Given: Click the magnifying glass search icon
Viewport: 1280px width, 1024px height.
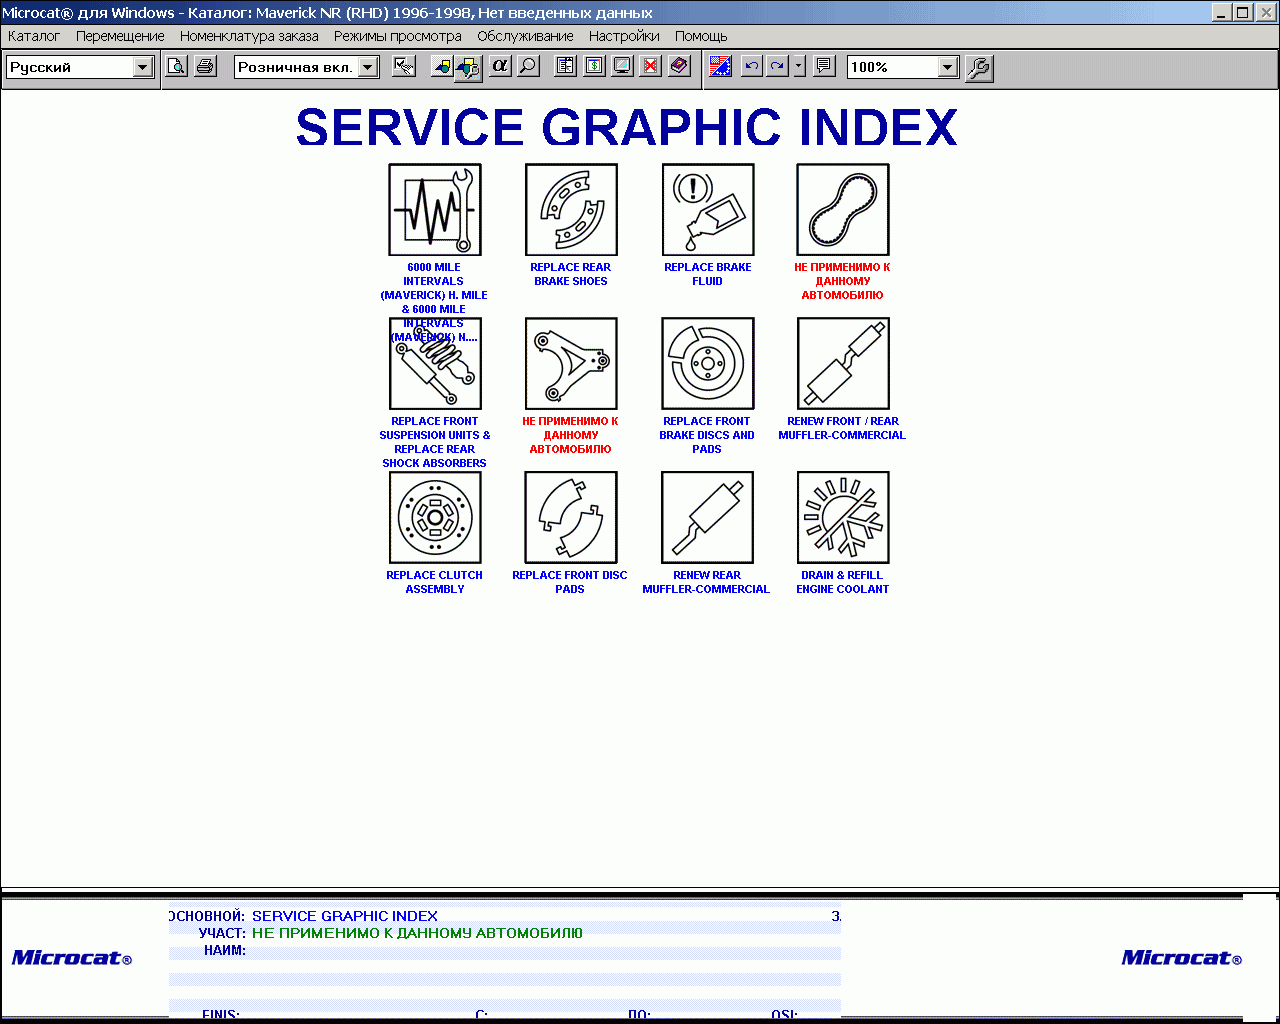Looking at the screenshot, I should tap(528, 66).
